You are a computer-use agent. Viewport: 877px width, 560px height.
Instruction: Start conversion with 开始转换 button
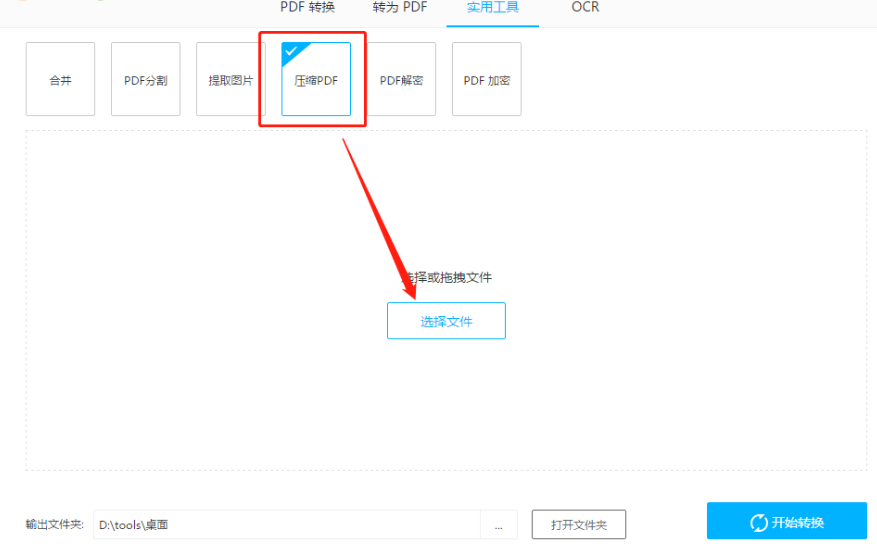click(x=787, y=521)
